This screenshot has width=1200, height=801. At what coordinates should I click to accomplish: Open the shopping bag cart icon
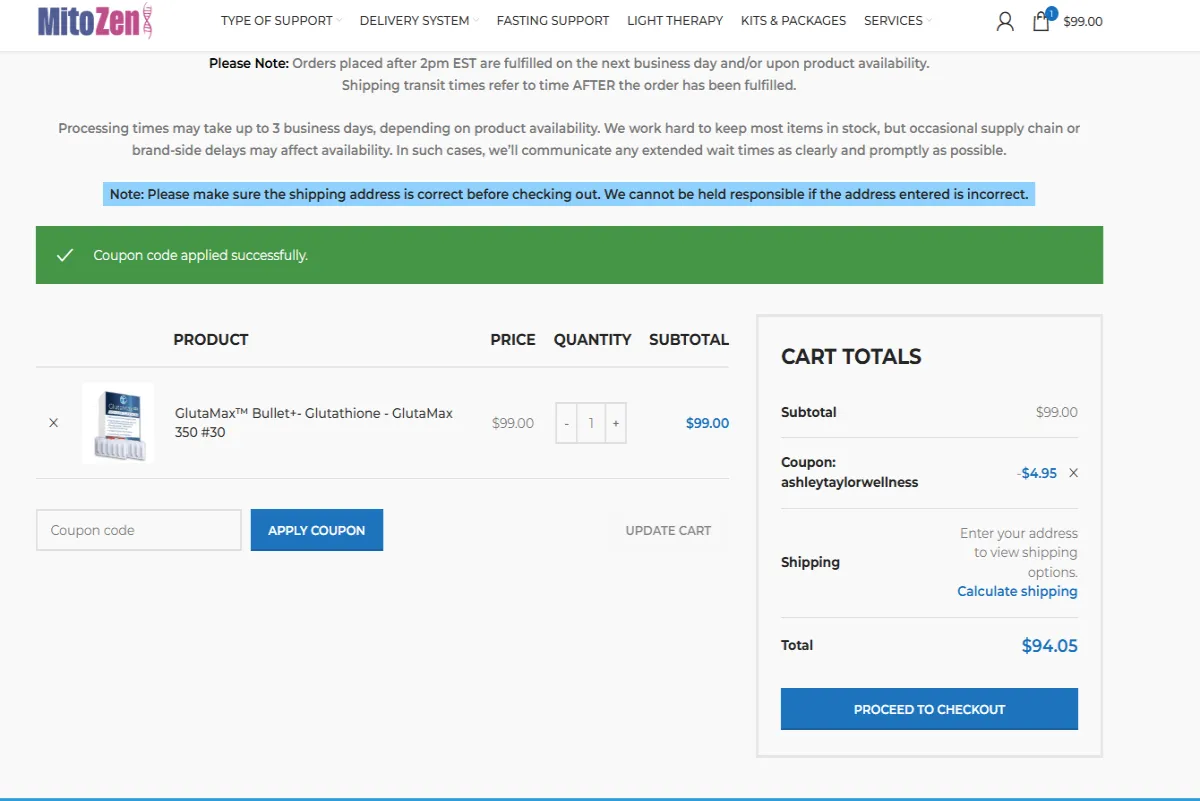click(x=1040, y=20)
